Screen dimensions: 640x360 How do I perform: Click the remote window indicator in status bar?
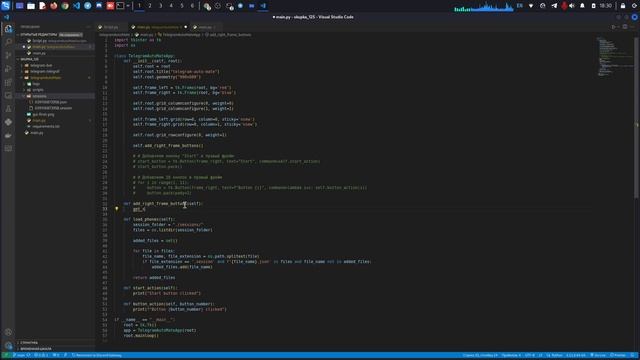coord(6,356)
